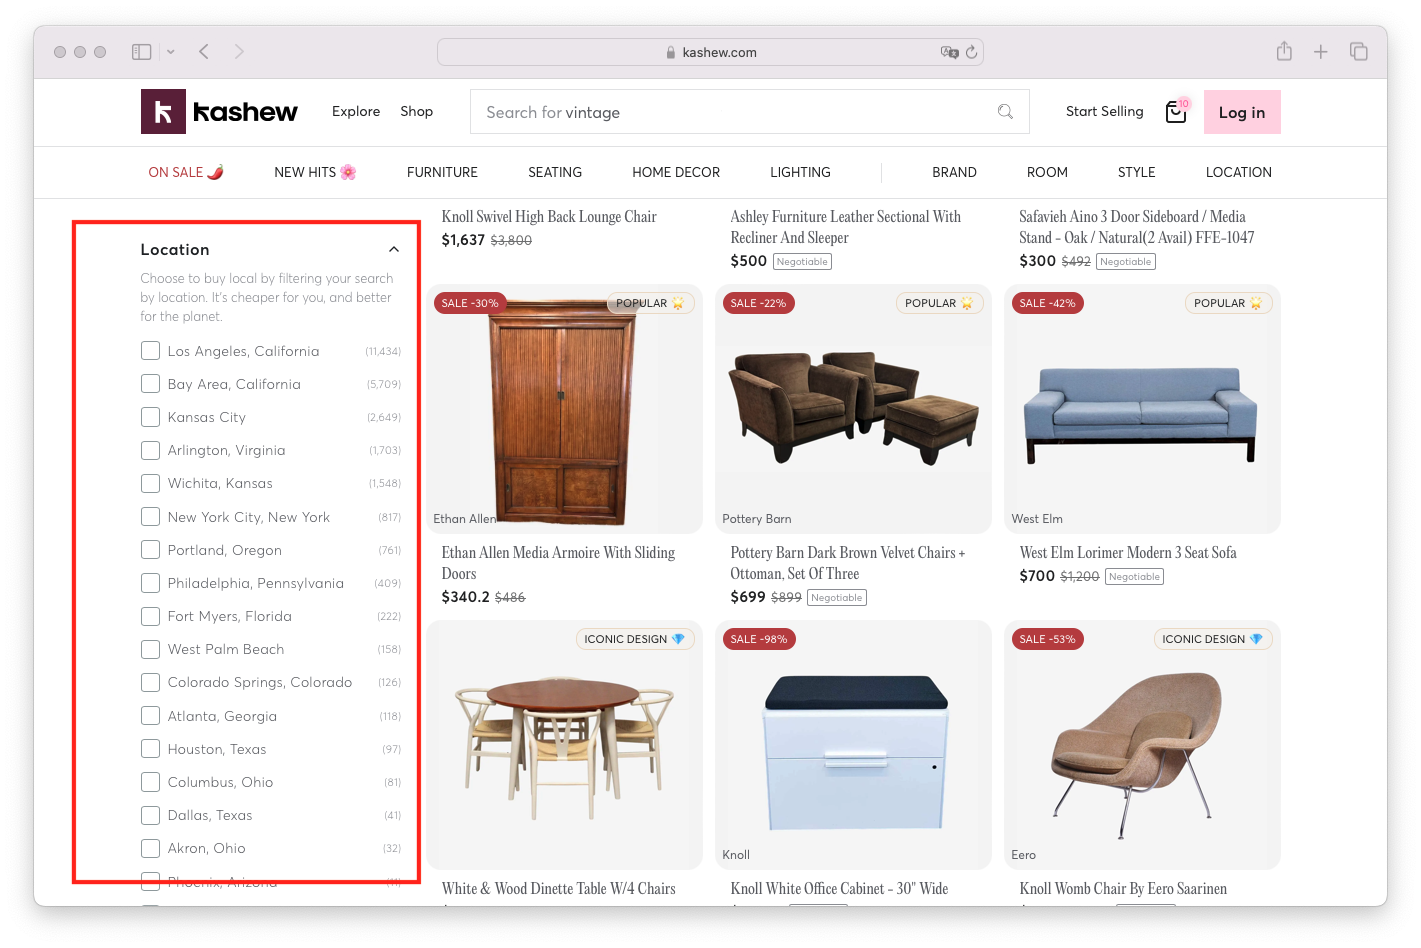Open SEATING category menu
This screenshot has height=948, width=1421.
[x=555, y=172]
